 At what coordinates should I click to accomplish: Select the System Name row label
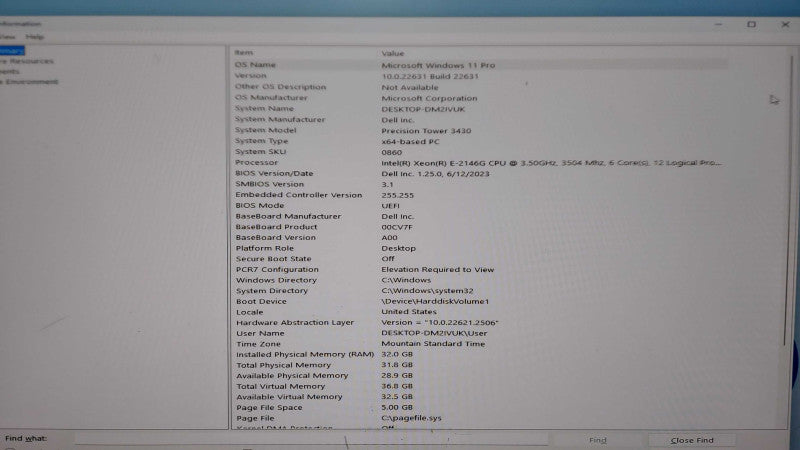point(264,108)
